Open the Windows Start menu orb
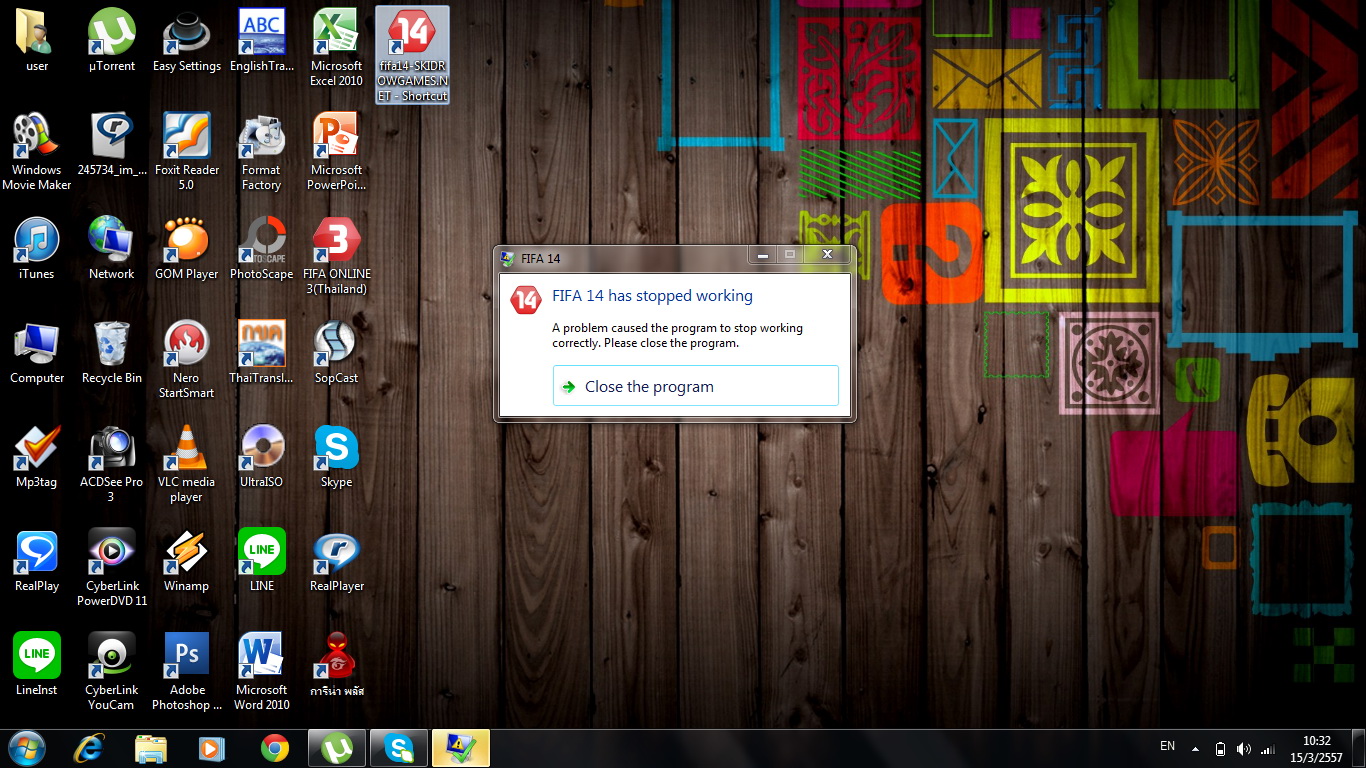The width and height of the screenshot is (1366, 768). point(26,748)
